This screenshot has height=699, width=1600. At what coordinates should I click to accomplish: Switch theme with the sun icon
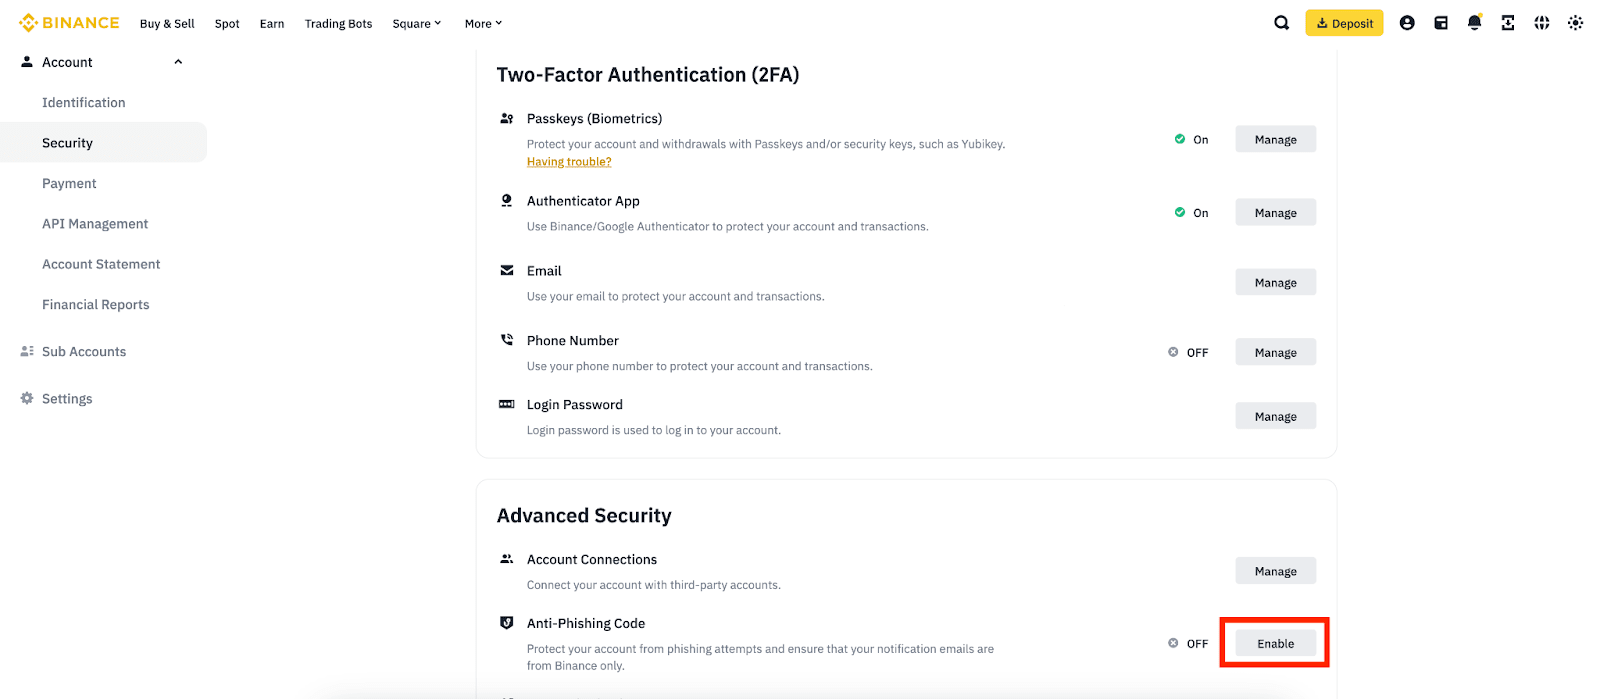(1575, 23)
